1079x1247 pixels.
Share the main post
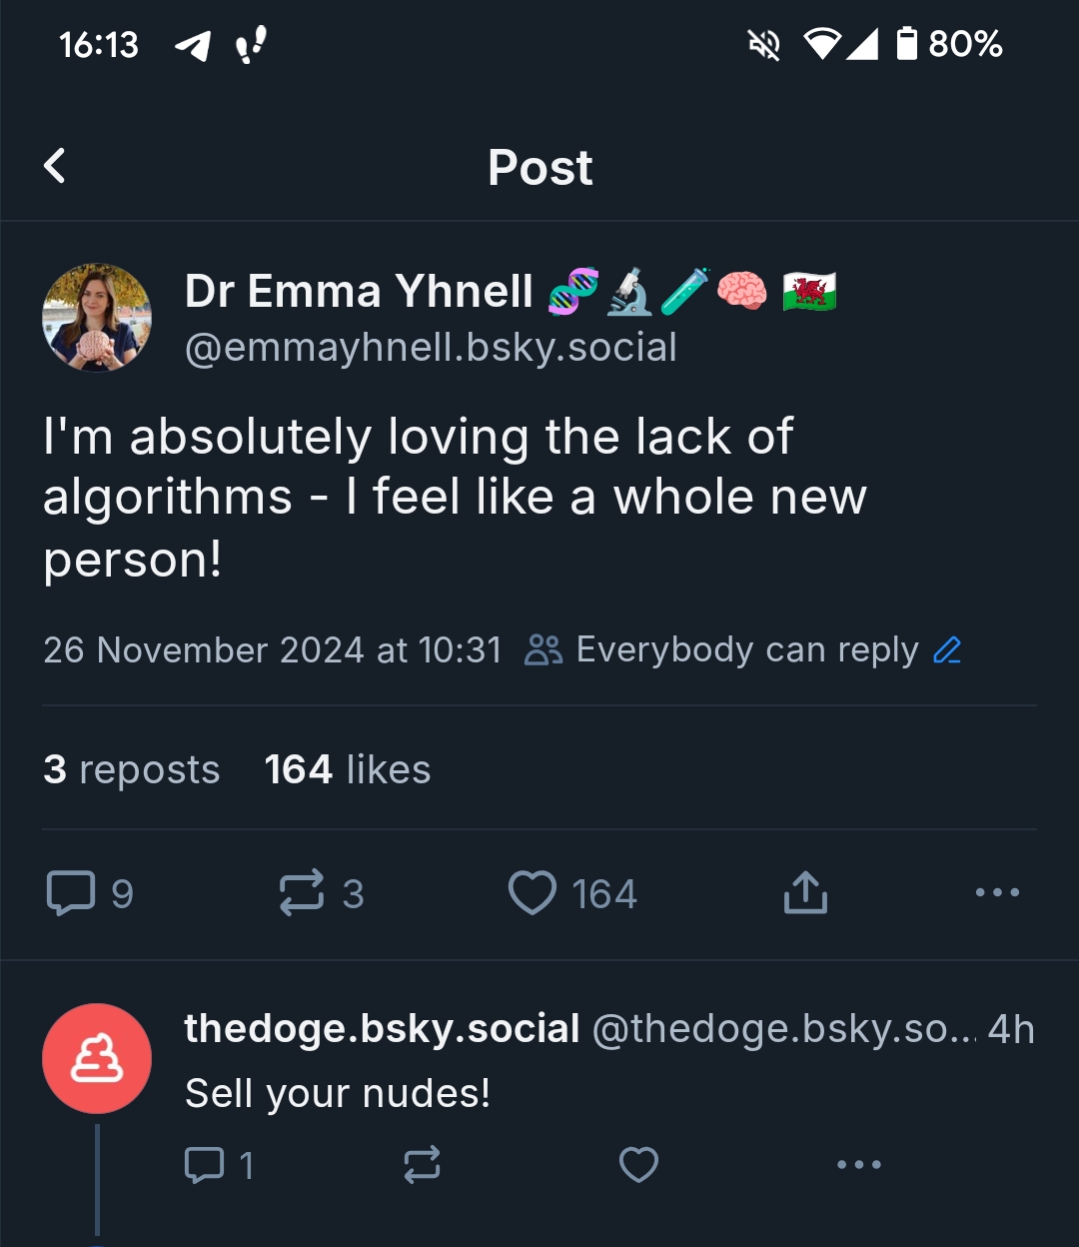(x=805, y=893)
